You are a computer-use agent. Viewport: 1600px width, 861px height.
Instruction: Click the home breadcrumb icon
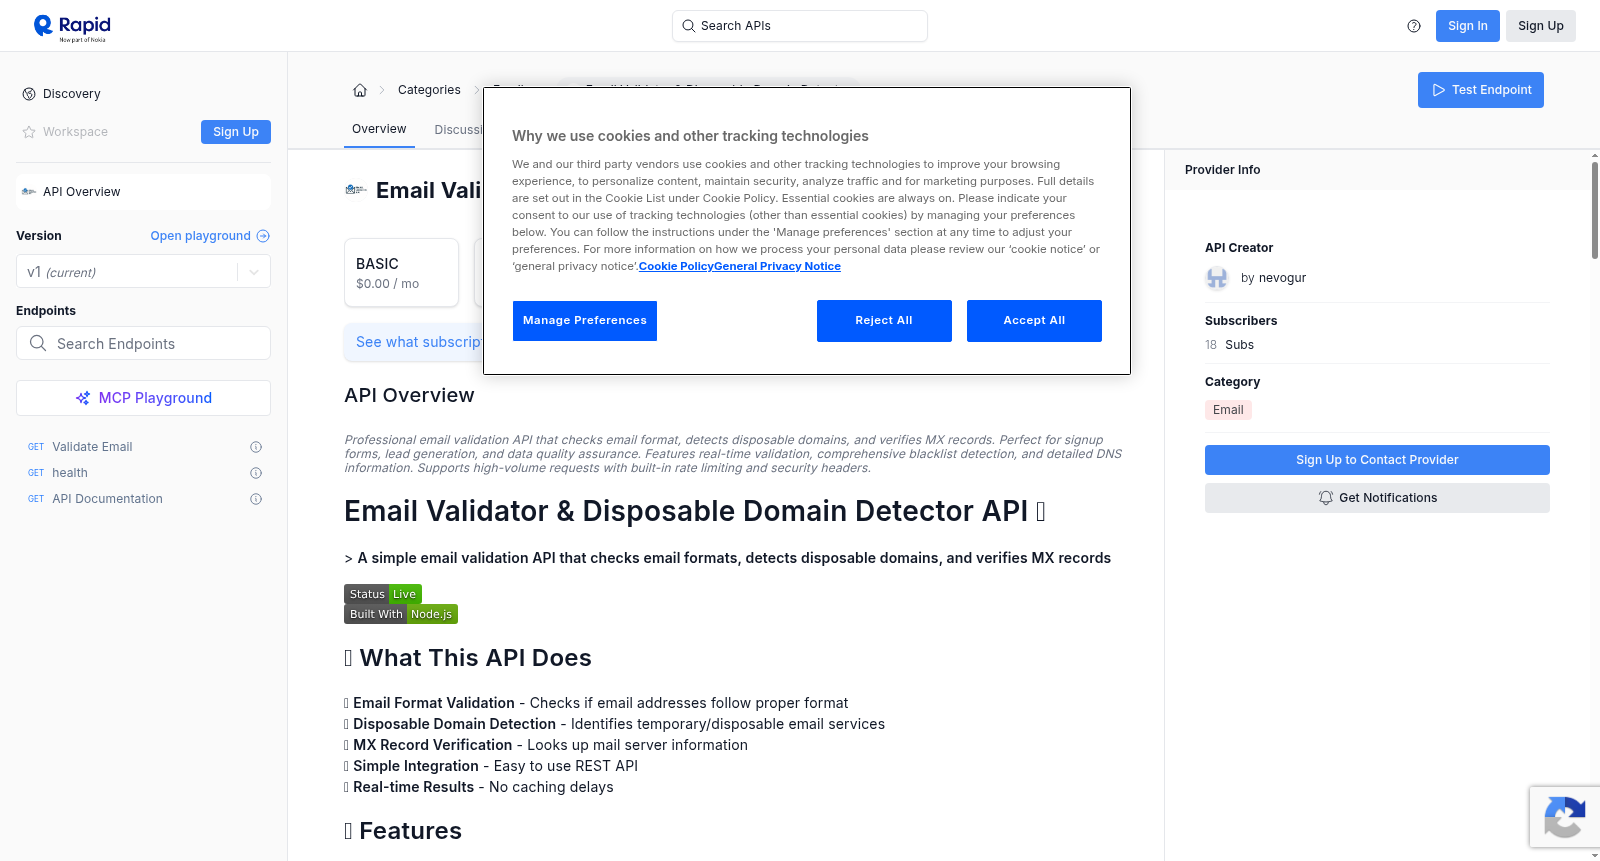pyautogui.click(x=360, y=90)
